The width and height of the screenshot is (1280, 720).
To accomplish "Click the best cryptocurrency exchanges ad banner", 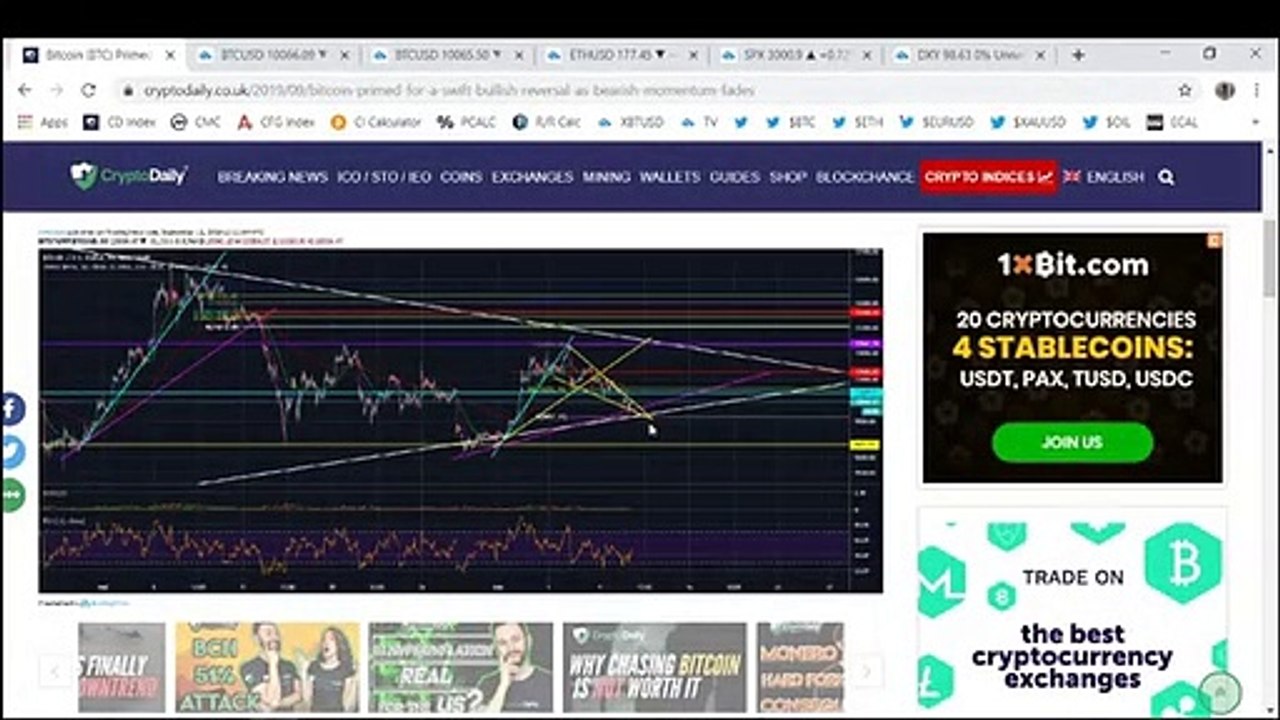I will pyautogui.click(x=1072, y=612).
